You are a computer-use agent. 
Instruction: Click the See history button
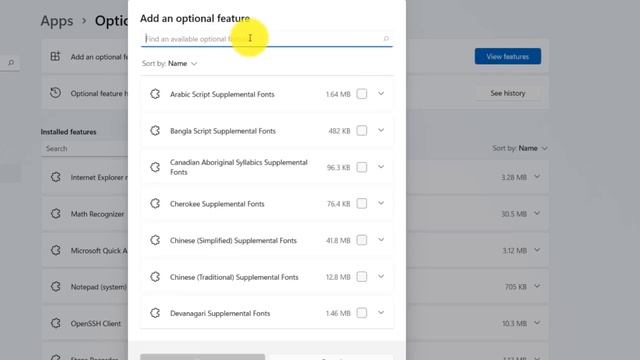click(508, 93)
